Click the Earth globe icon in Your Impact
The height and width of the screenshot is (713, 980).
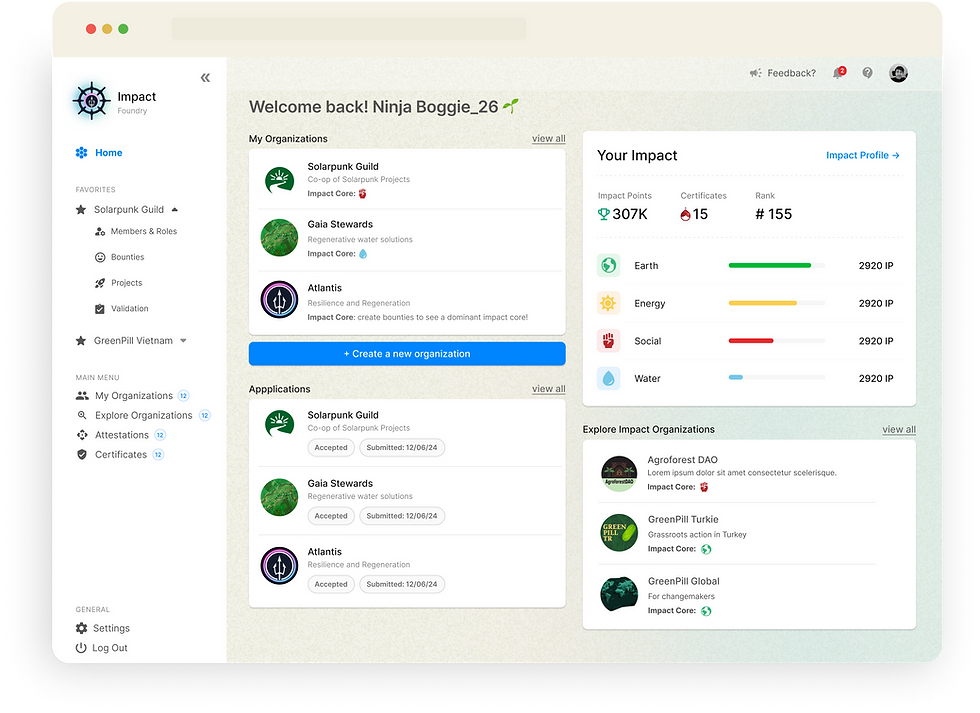point(608,266)
